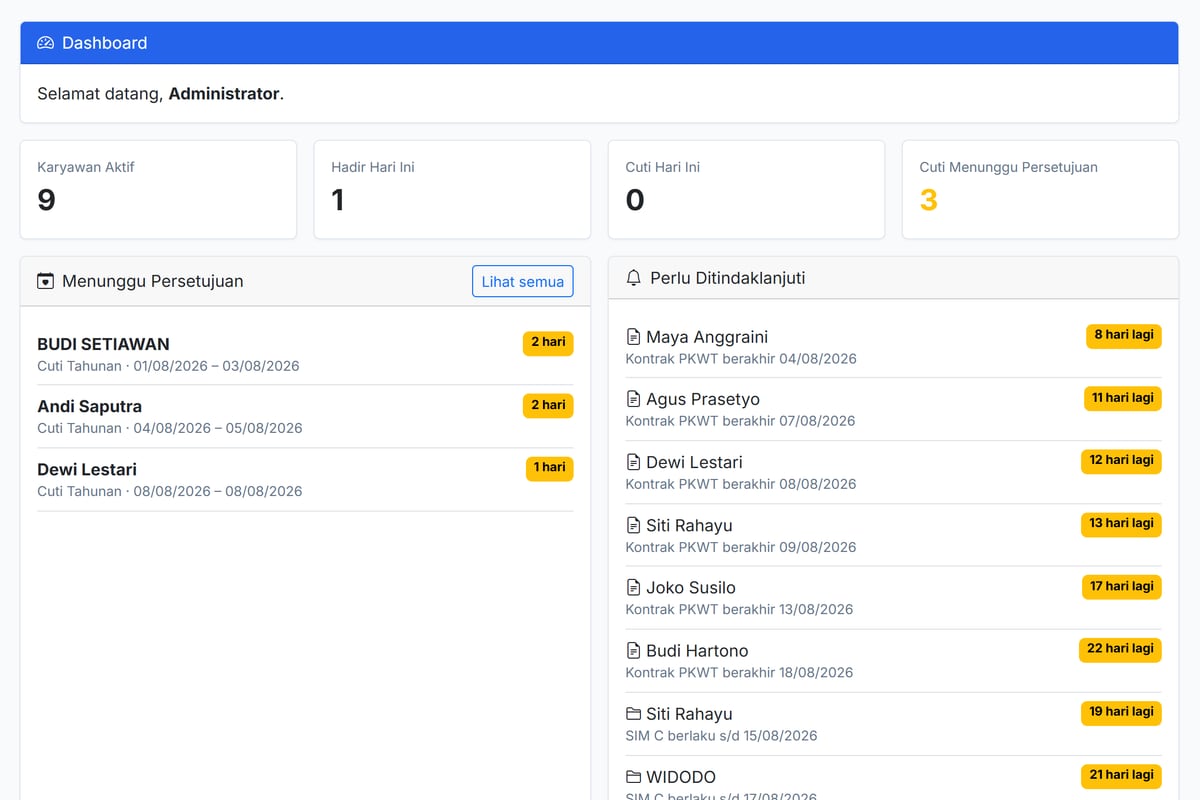The width and height of the screenshot is (1200, 800).
Task: Click Cuti Tahunan 08/08/2026 – 08/08/2026 text
Action: tap(170, 491)
